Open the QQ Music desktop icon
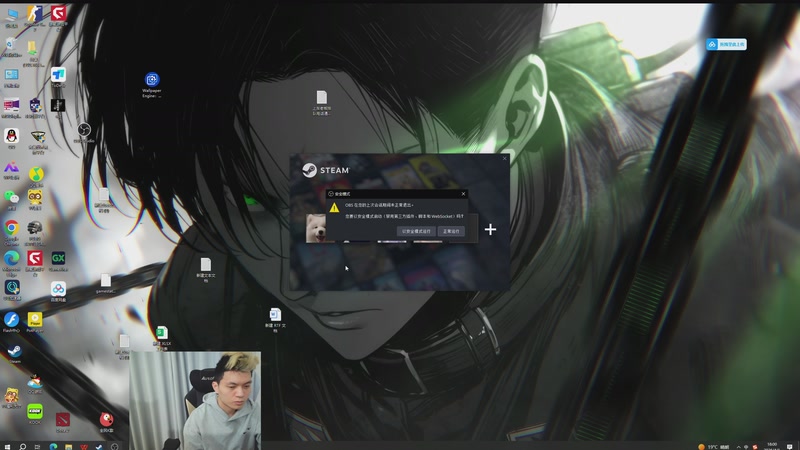The width and height of the screenshot is (800, 450). [x=35, y=177]
